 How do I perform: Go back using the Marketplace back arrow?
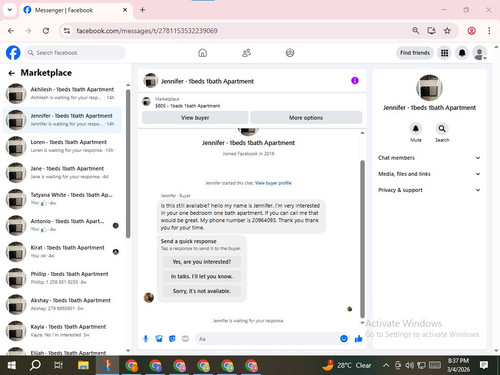(12, 73)
